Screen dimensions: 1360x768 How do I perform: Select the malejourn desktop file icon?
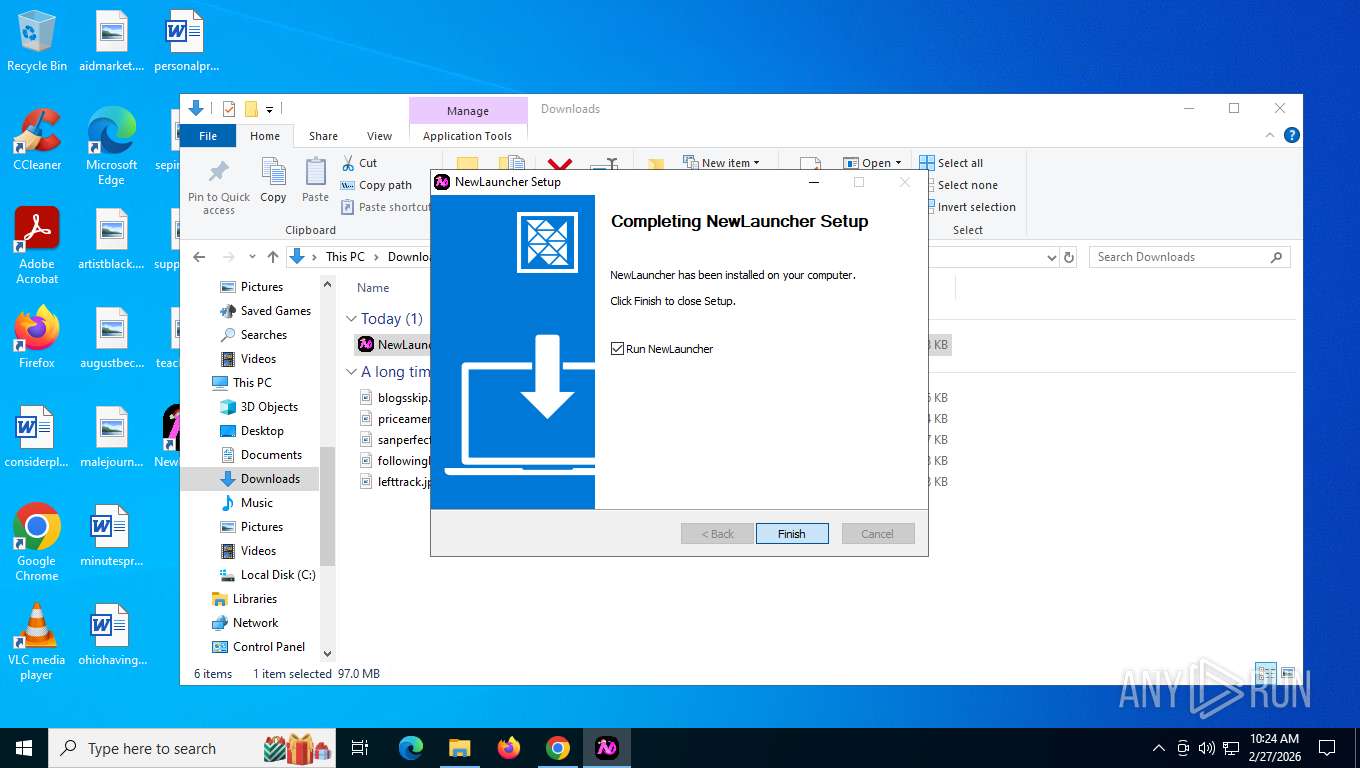111,437
